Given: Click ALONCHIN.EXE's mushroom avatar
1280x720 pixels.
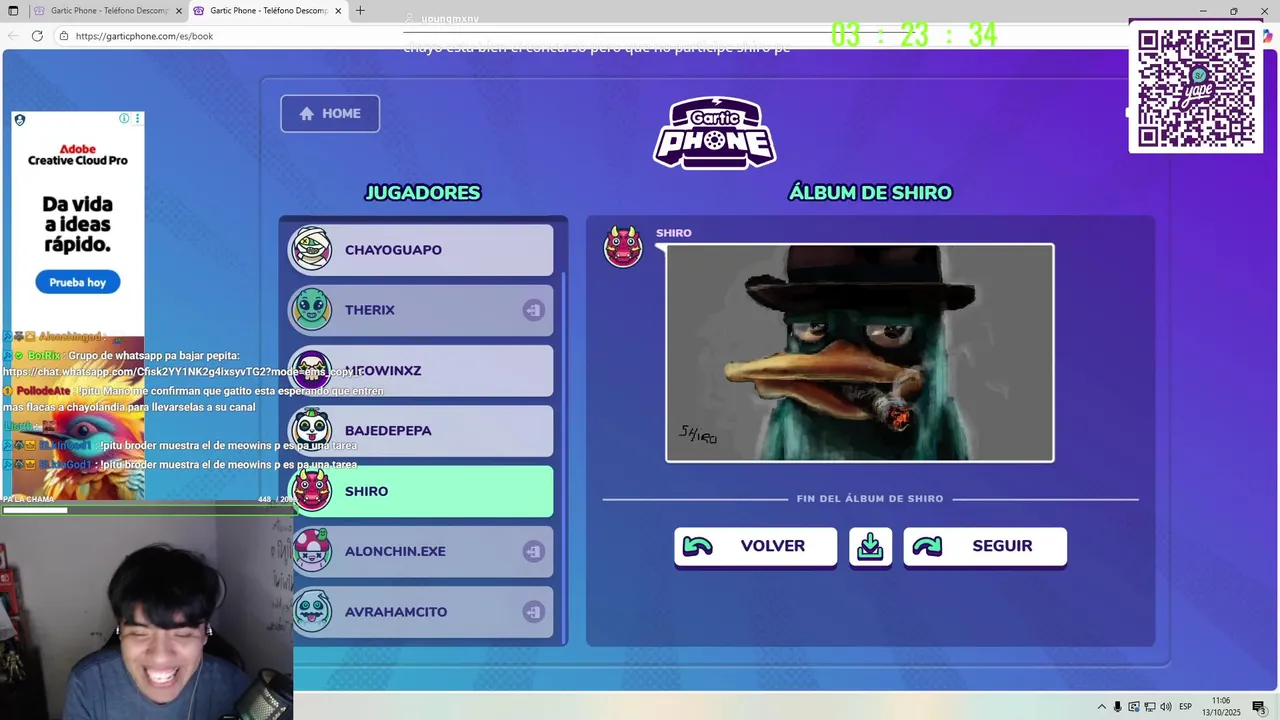Looking at the screenshot, I should pyautogui.click(x=312, y=551).
